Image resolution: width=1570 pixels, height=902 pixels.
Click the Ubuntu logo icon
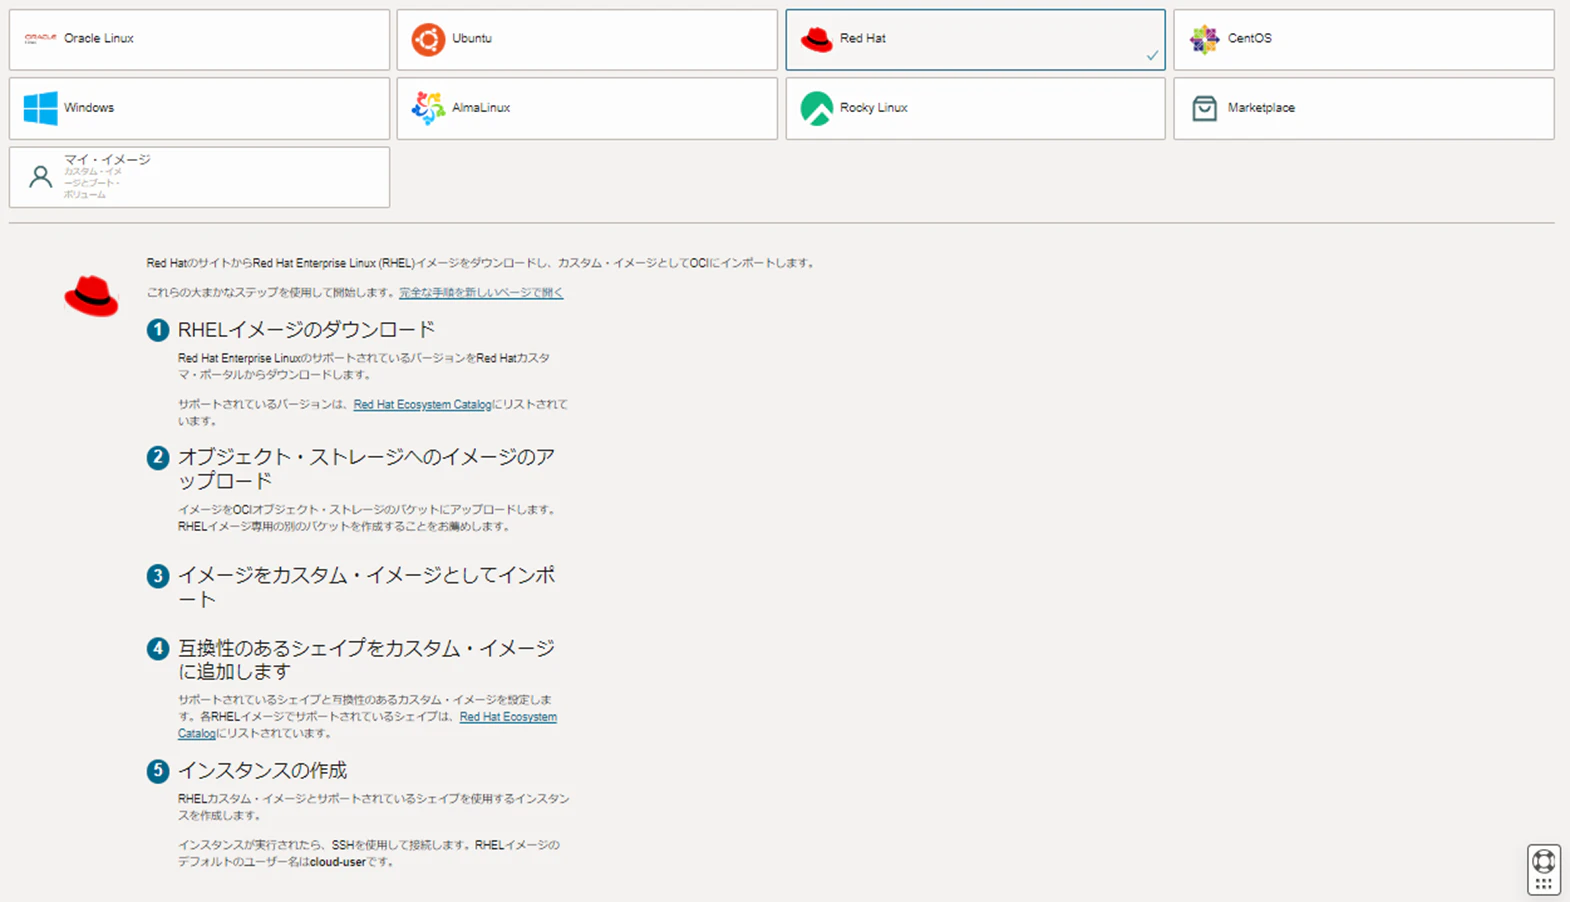[x=428, y=39]
